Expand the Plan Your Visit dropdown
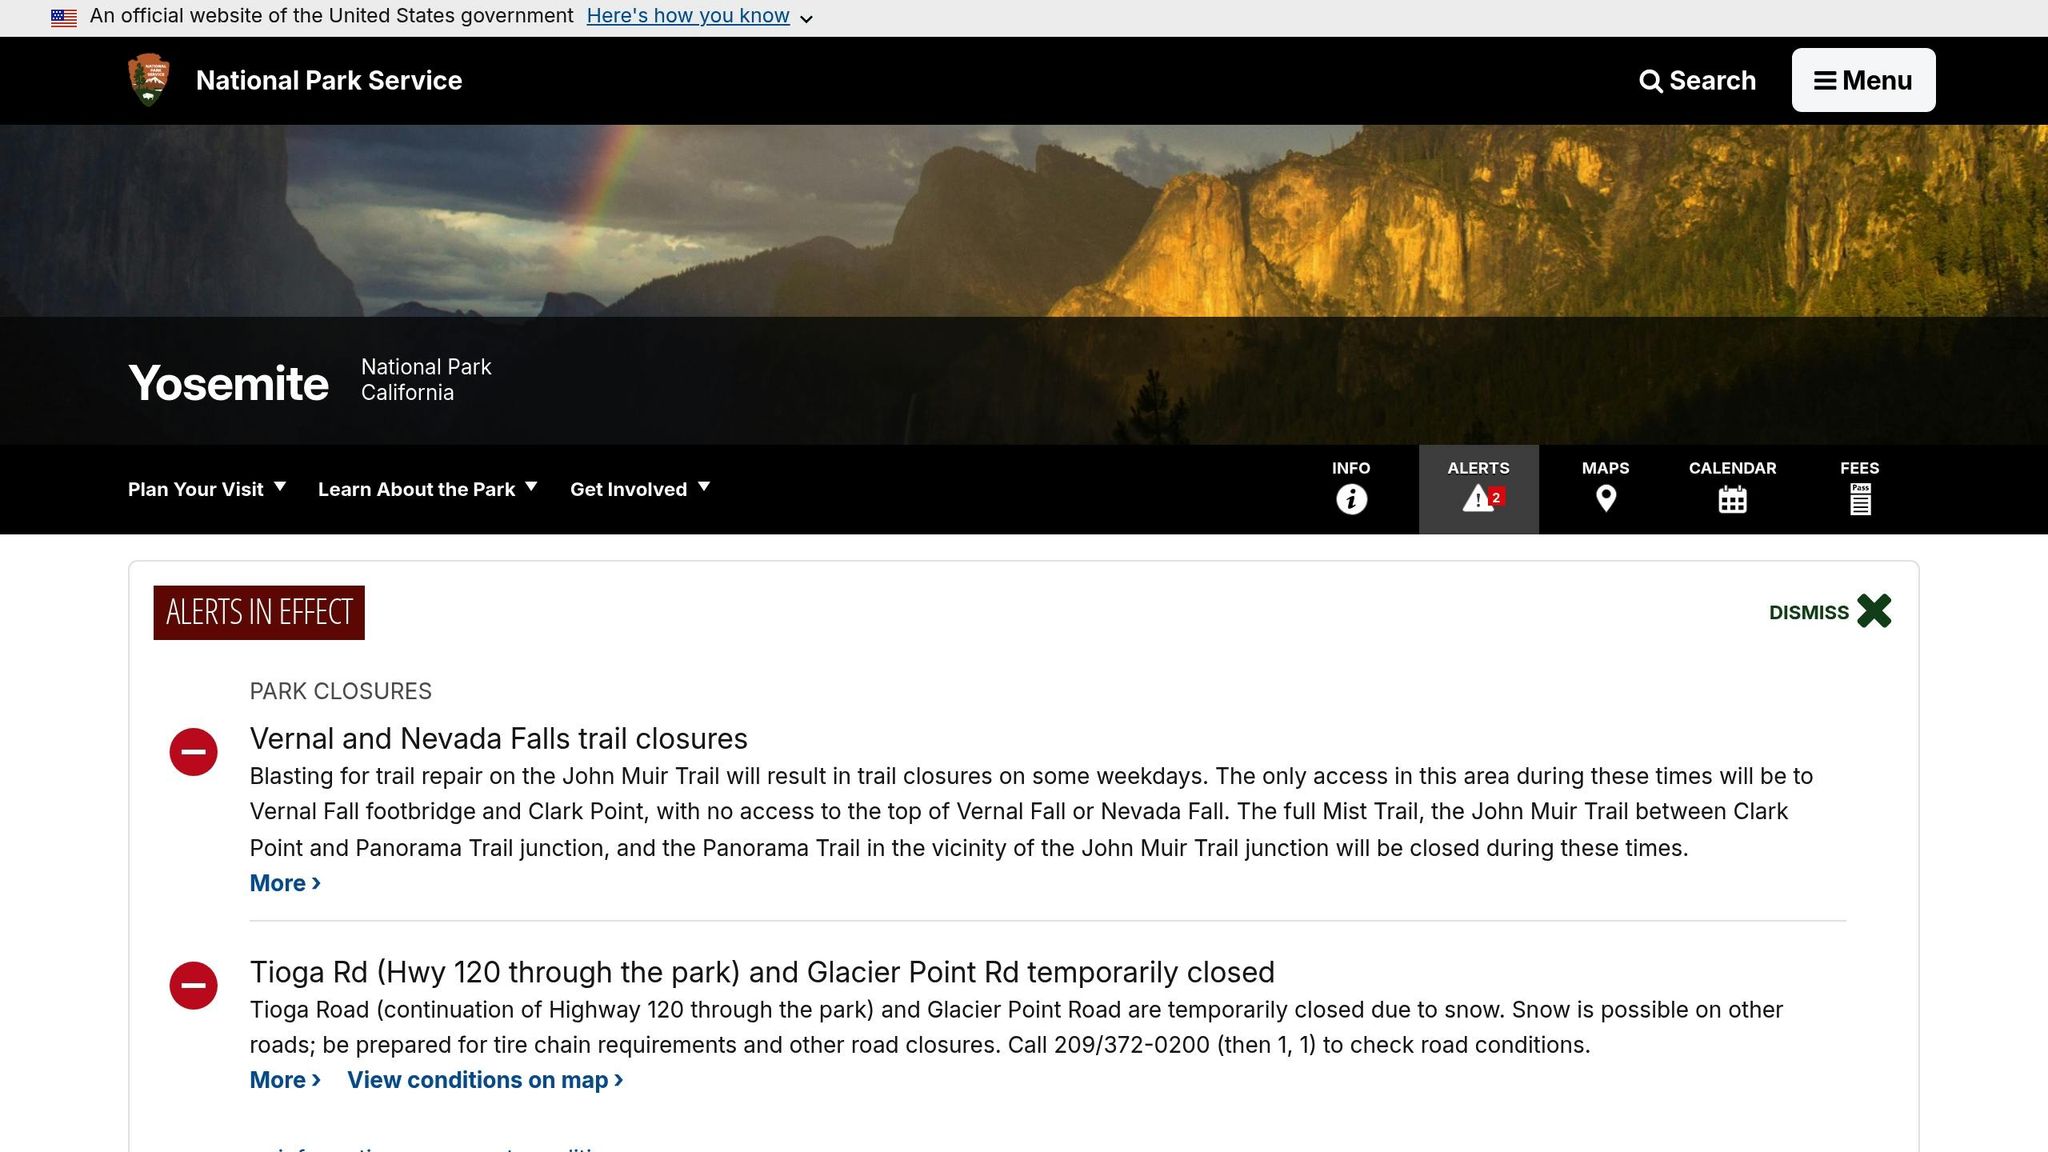This screenshot has width=2048, height=1152. (x=207, y=489)
